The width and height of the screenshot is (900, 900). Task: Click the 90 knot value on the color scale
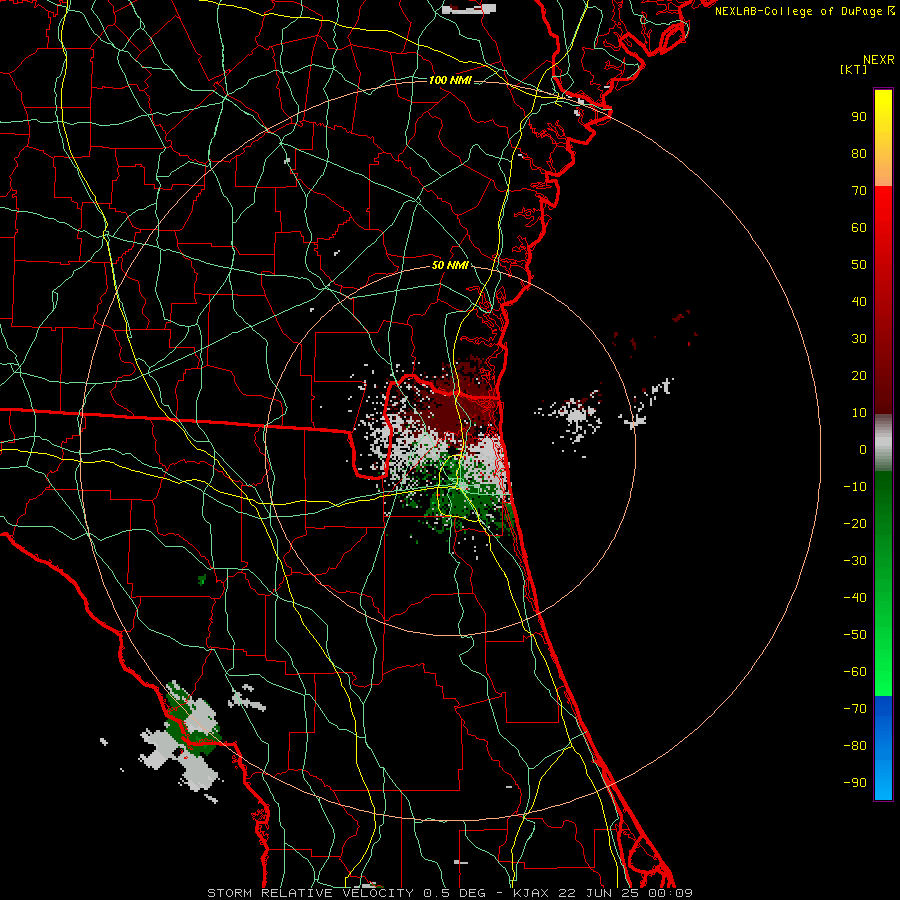859,117
